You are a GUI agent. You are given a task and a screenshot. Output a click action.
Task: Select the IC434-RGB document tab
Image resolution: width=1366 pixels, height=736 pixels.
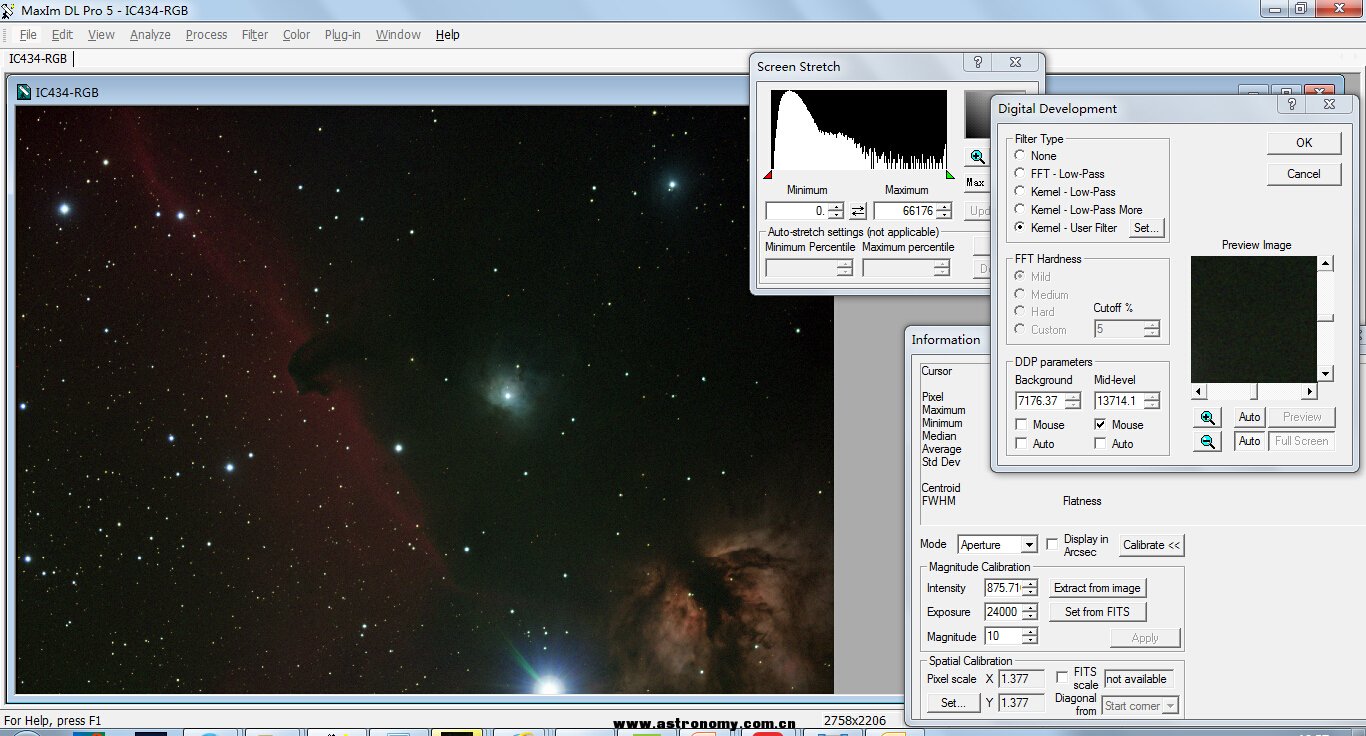click(38, 59)
